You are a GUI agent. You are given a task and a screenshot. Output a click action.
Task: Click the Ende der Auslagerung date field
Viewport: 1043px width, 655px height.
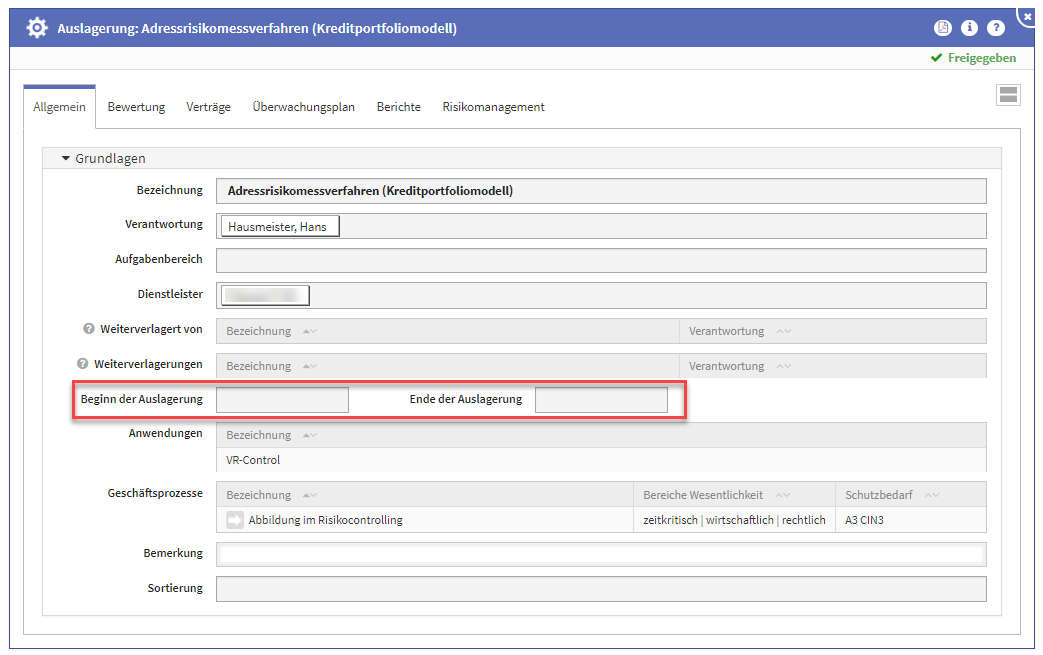coord(601,400)
